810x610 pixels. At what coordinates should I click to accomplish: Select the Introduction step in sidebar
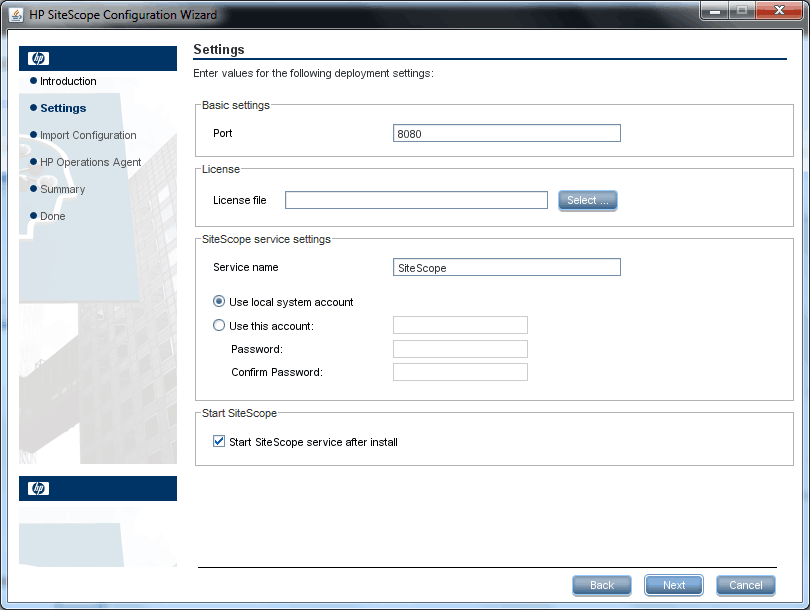click(68, 81)
